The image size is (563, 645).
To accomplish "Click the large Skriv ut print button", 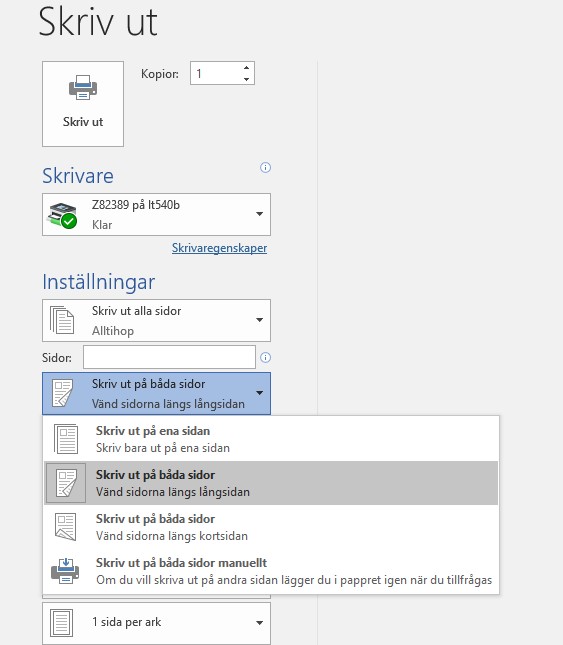I will pyautogui.click(x=83, y=104).
